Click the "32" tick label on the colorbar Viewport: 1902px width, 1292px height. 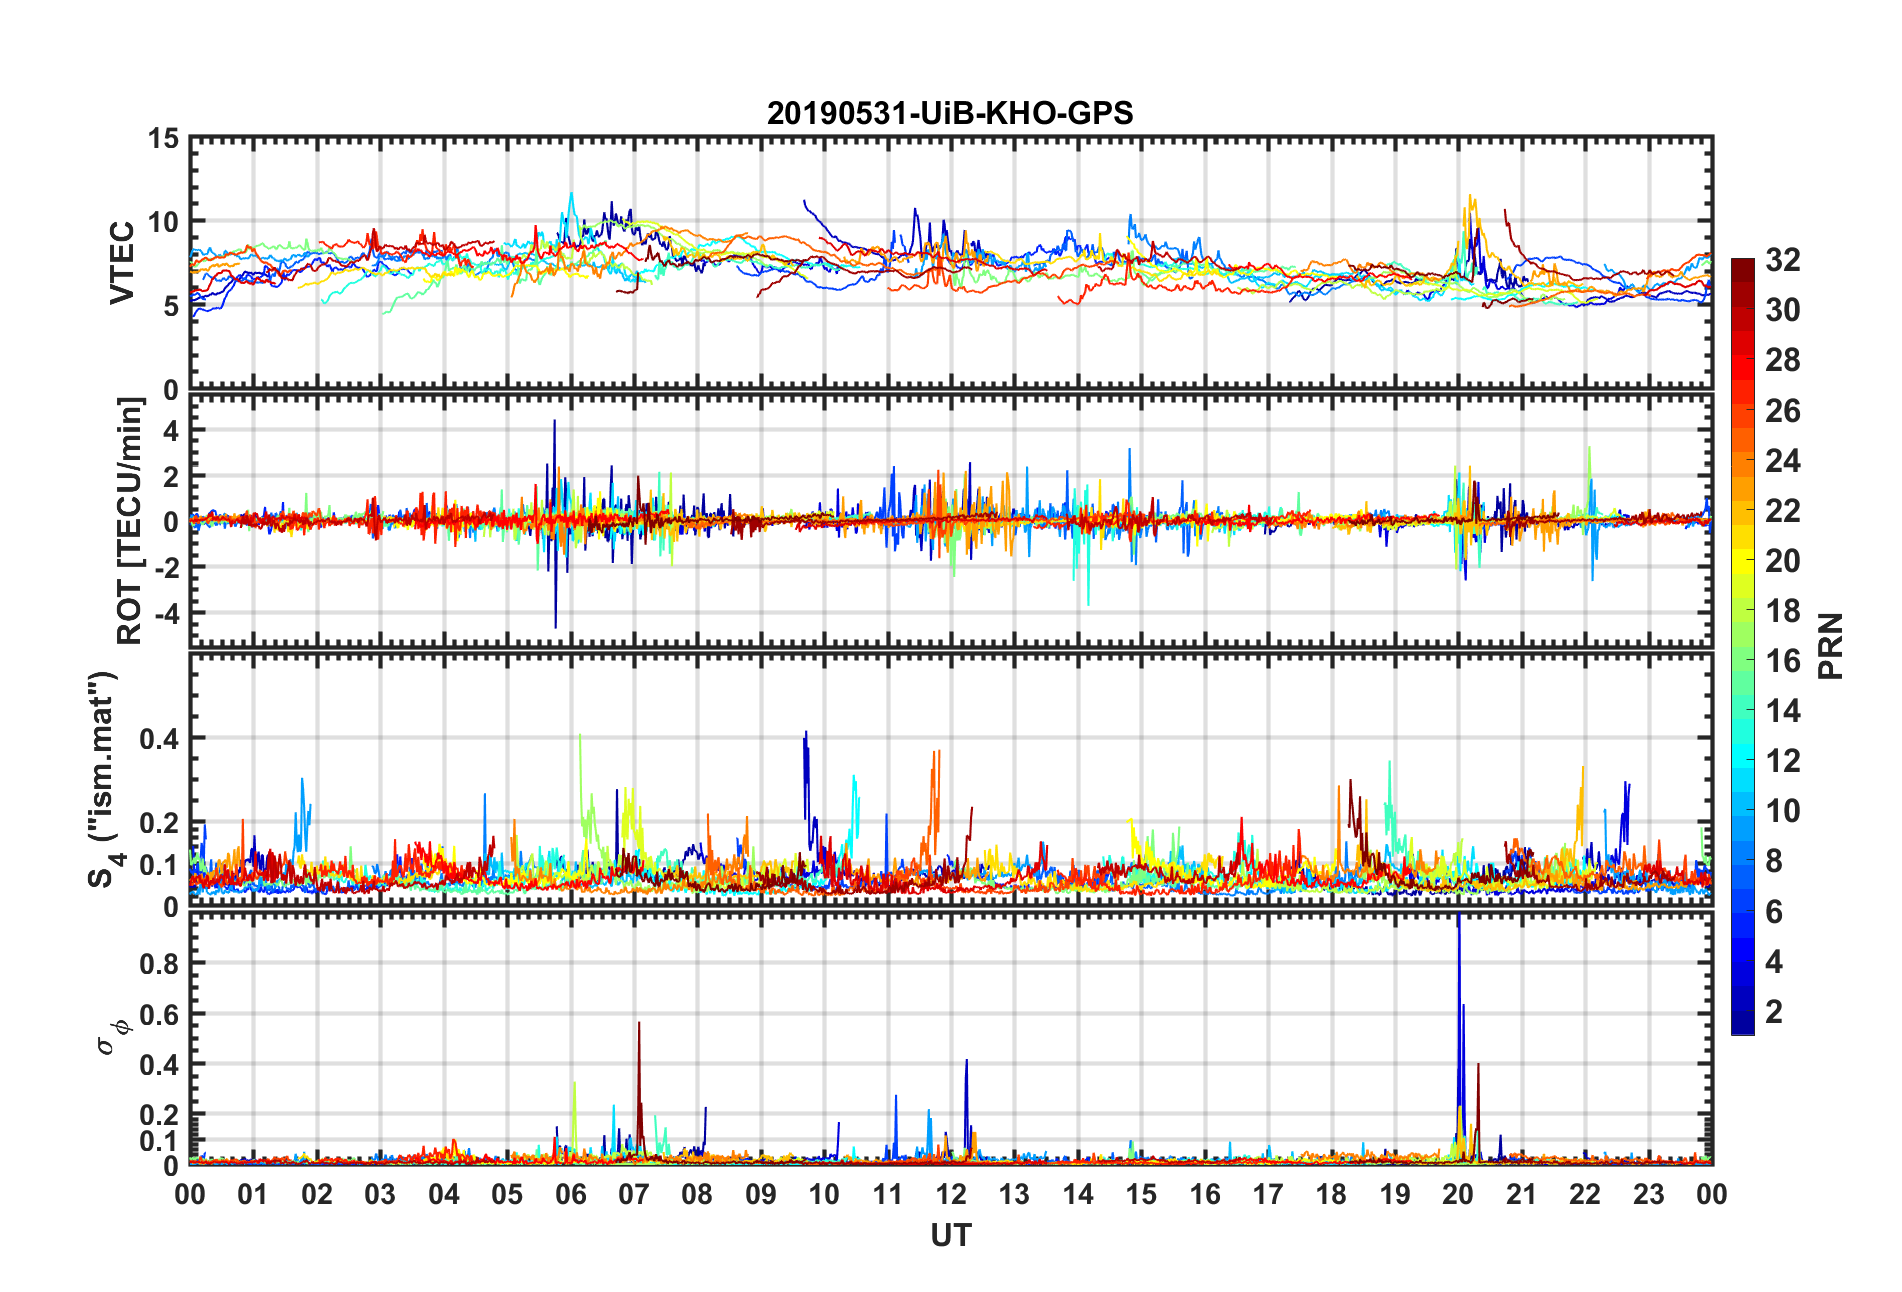point(1782,260)
